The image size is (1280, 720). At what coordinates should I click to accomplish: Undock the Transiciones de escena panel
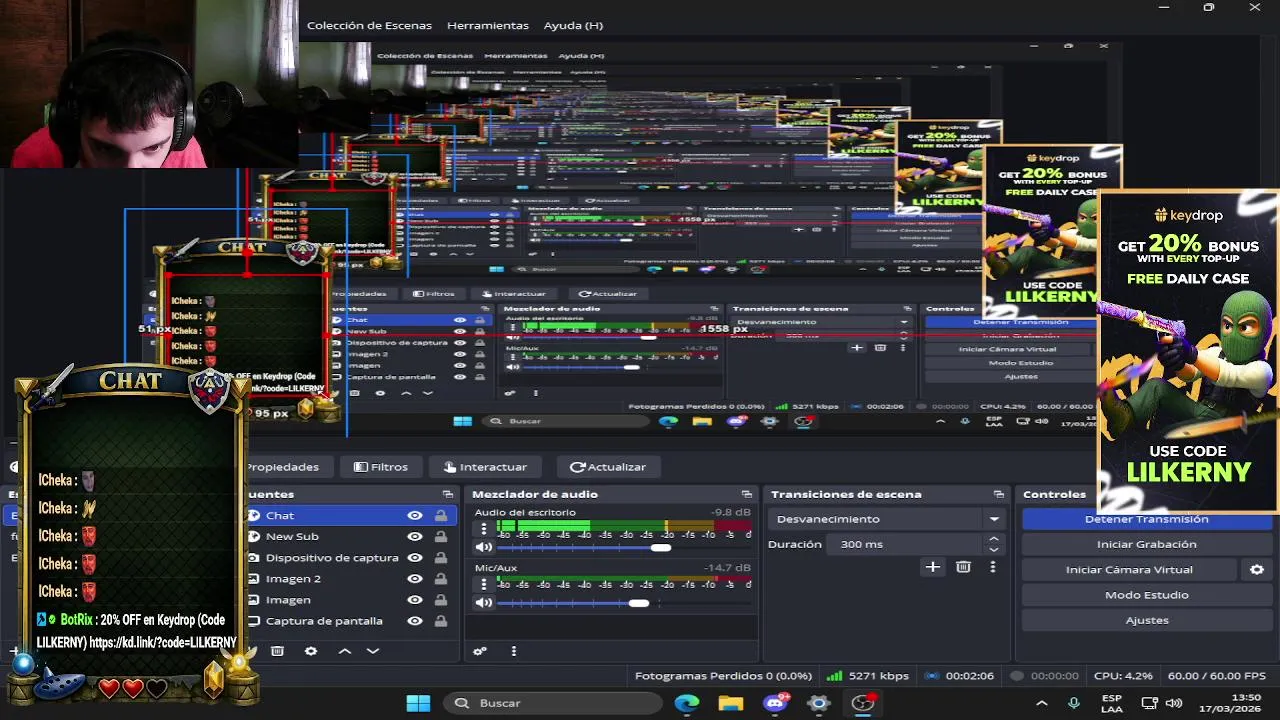click(998, 494)
